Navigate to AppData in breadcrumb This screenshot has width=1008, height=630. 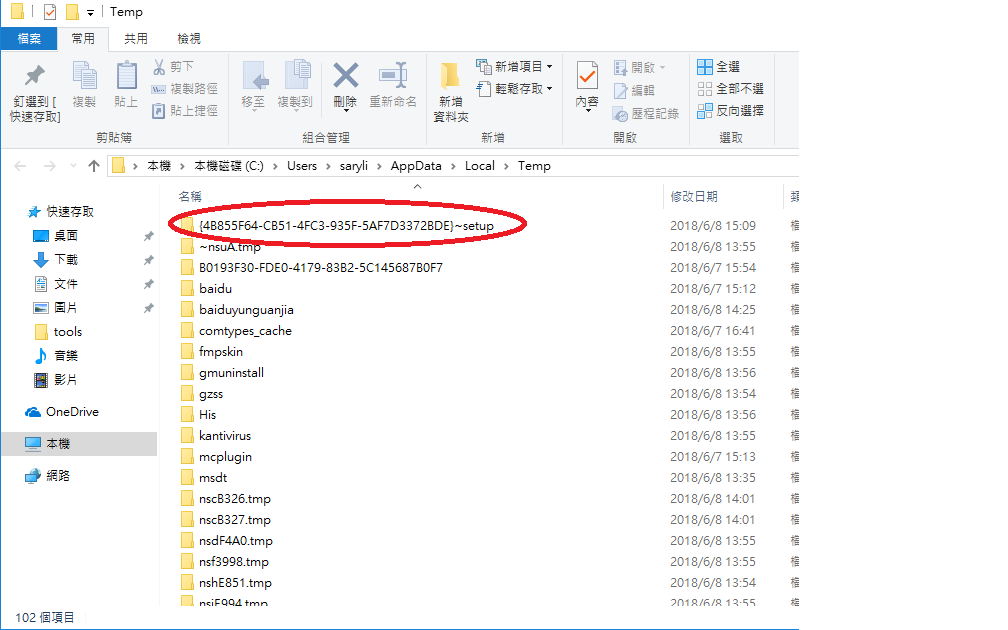pyautogui.click(x=416, y=166)
